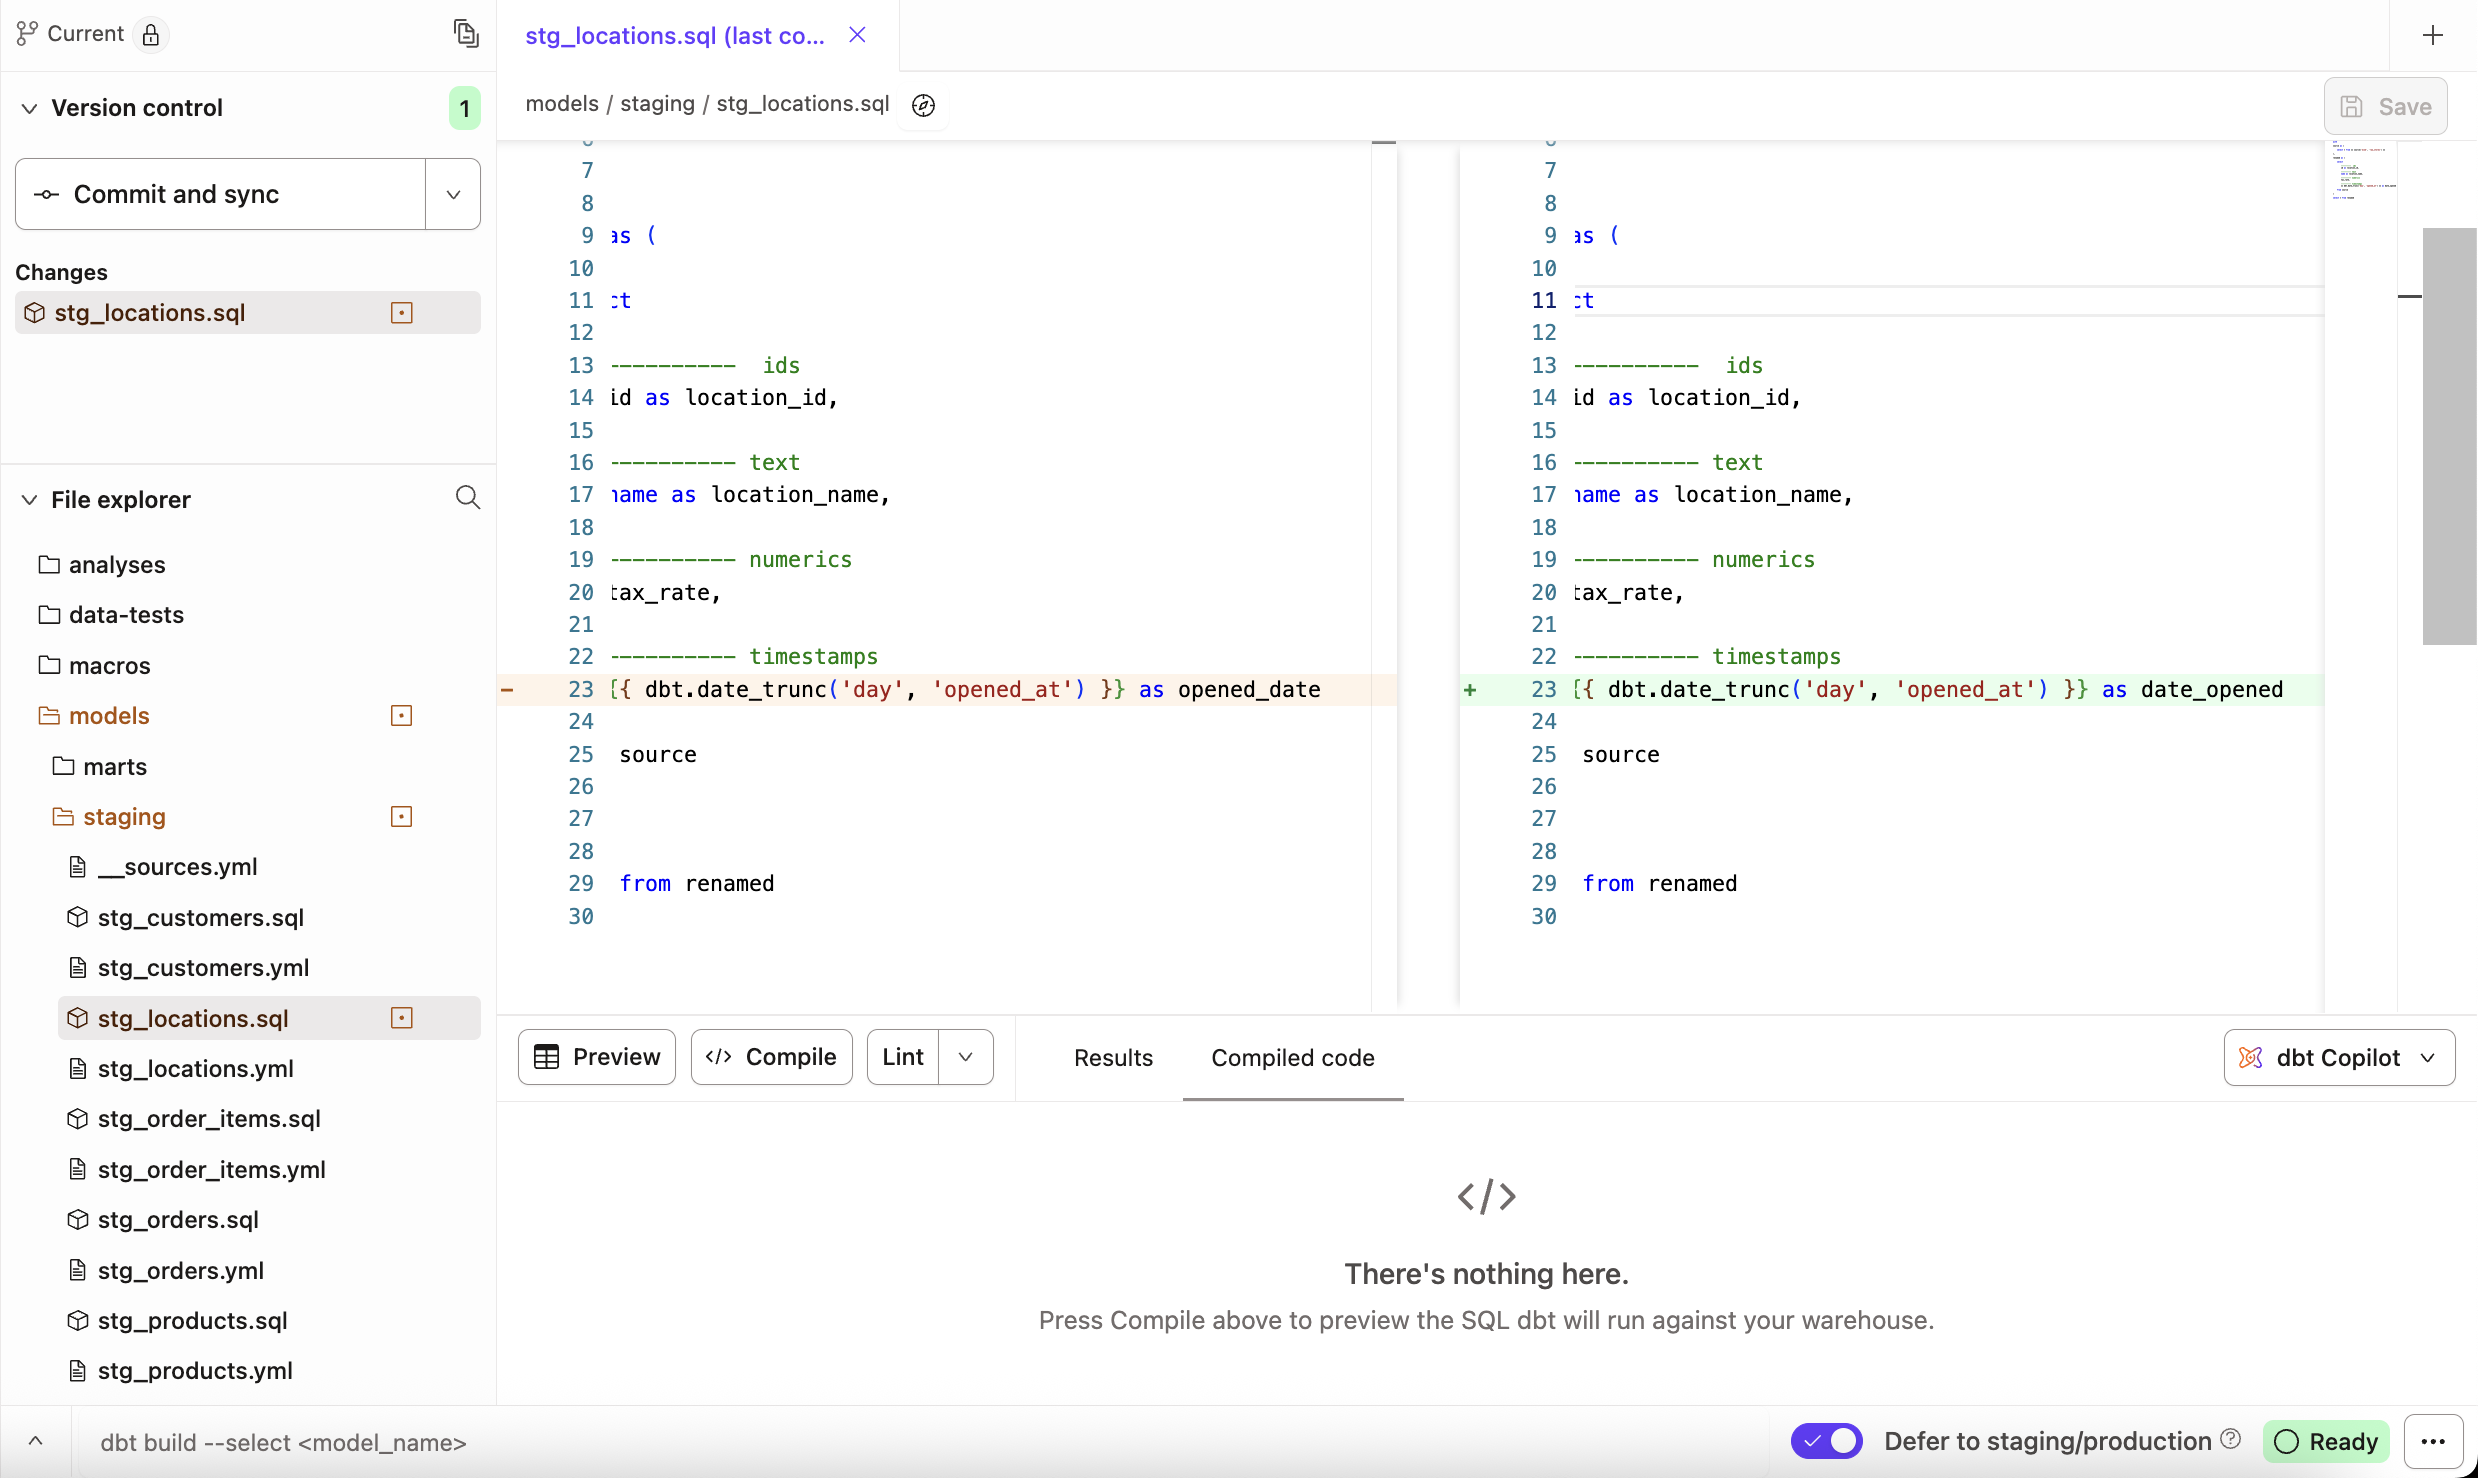Select the stg_locations.sql editor tab
Screen dimensions: 2478x1478
672,35
